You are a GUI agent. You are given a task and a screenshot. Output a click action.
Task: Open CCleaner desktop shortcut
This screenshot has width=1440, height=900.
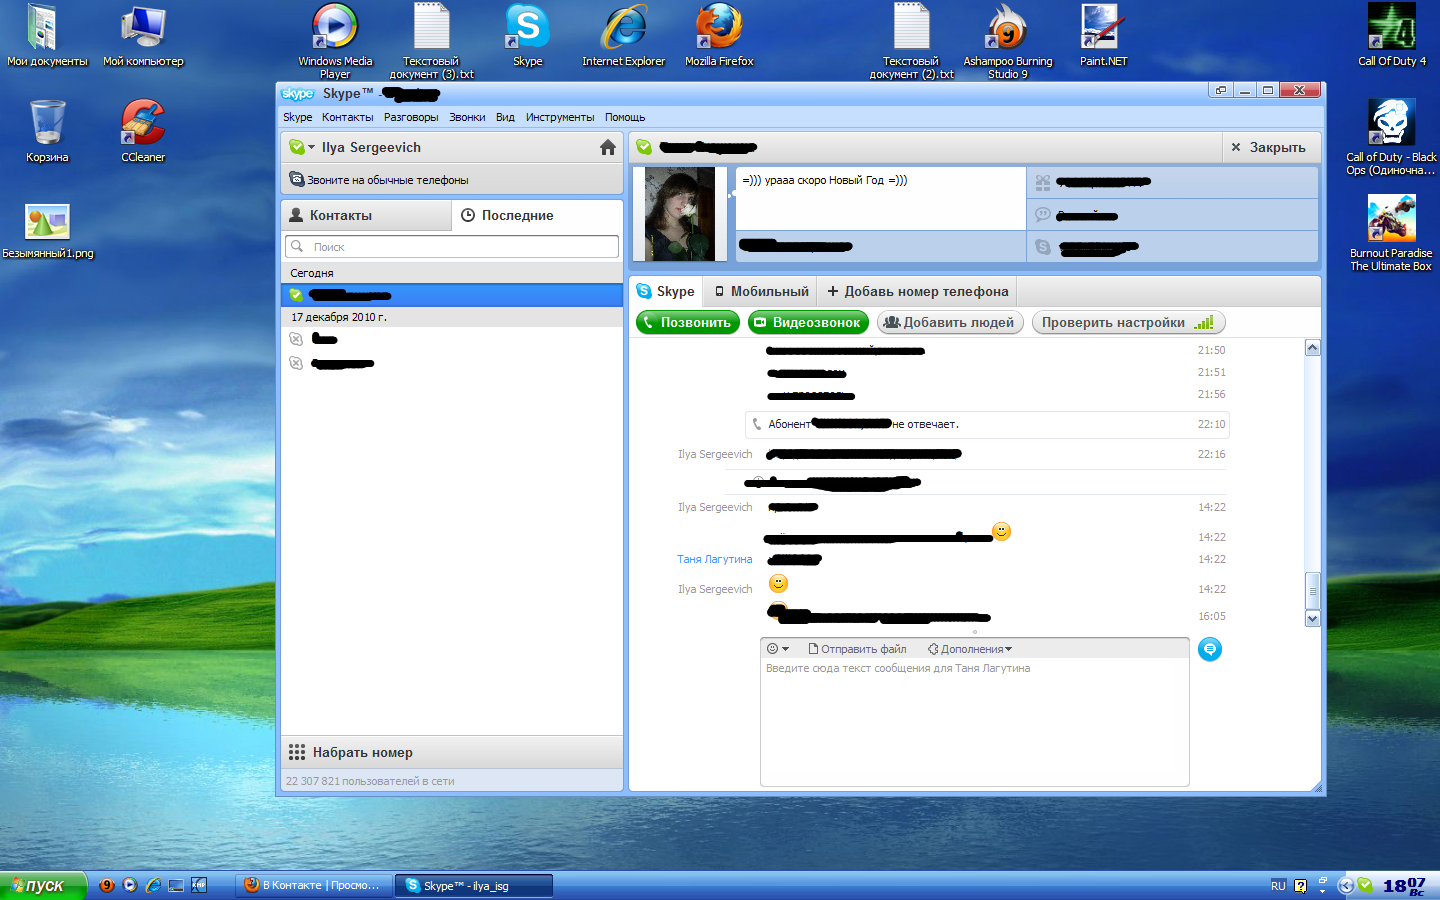click(x=143, y=131)
